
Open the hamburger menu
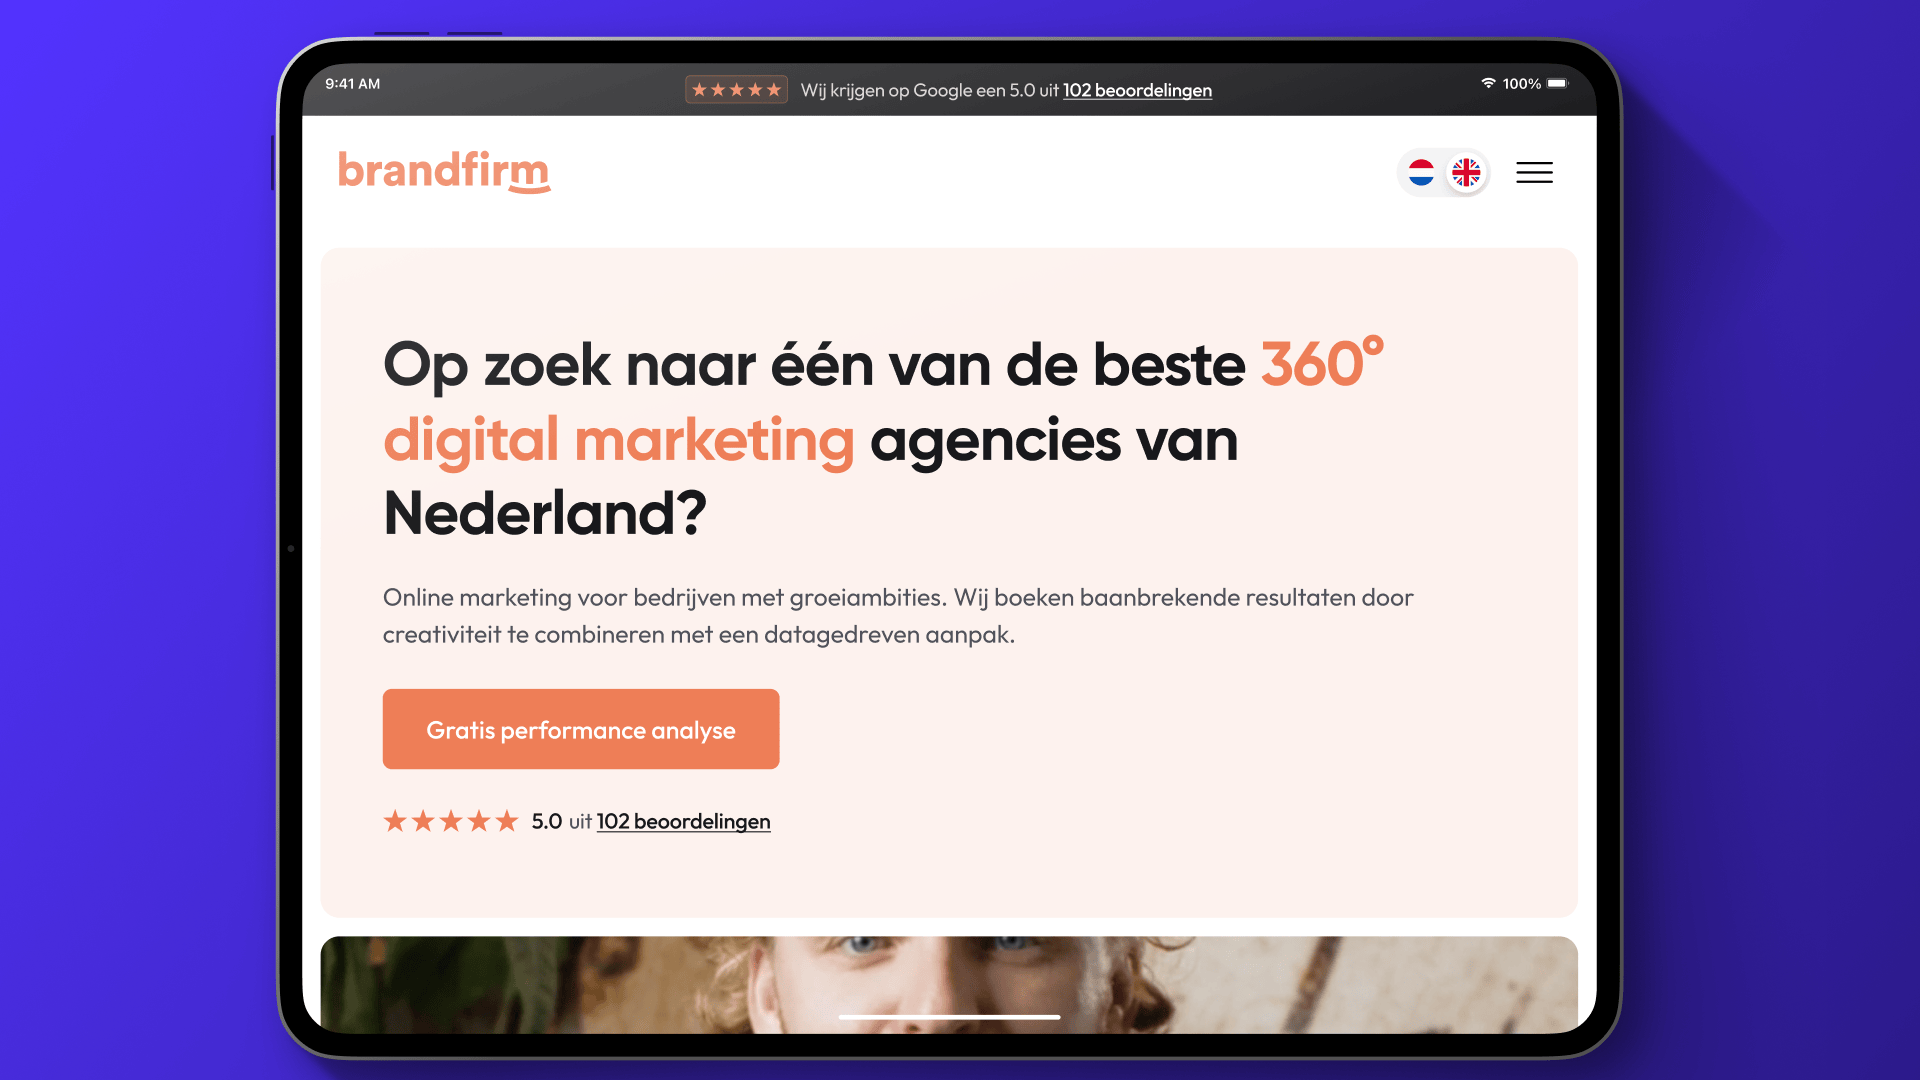pos(1534,172)
